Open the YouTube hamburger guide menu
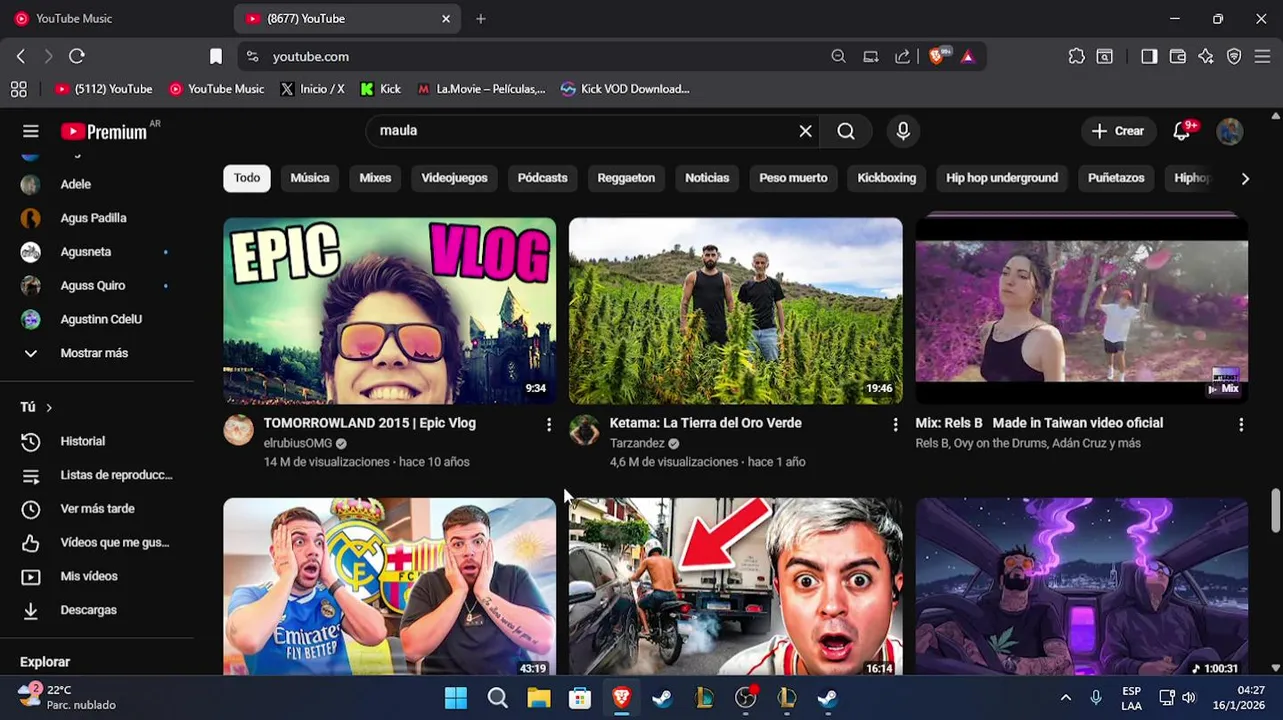 coord(31,131)
